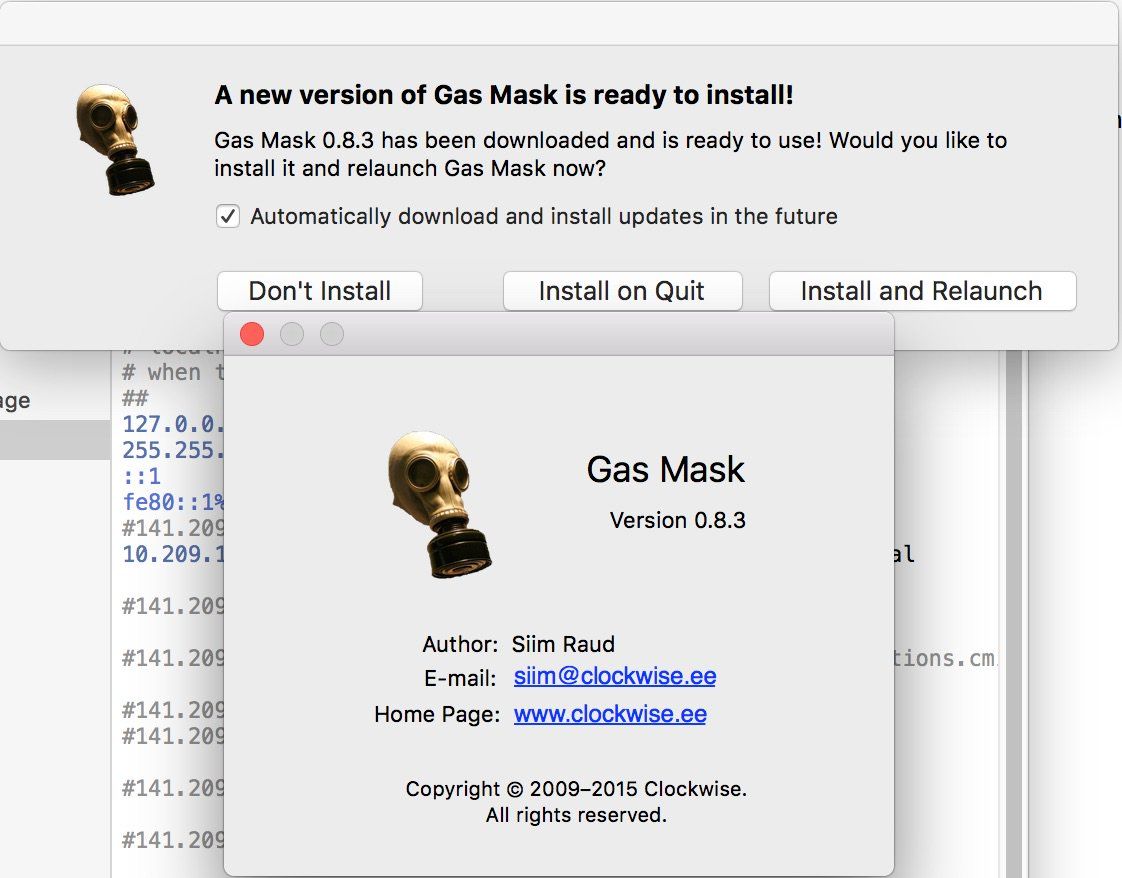Click the author name Siim Raud
Image resolution: width=1122 pixels, height=878 pixels.
point(563,644)
